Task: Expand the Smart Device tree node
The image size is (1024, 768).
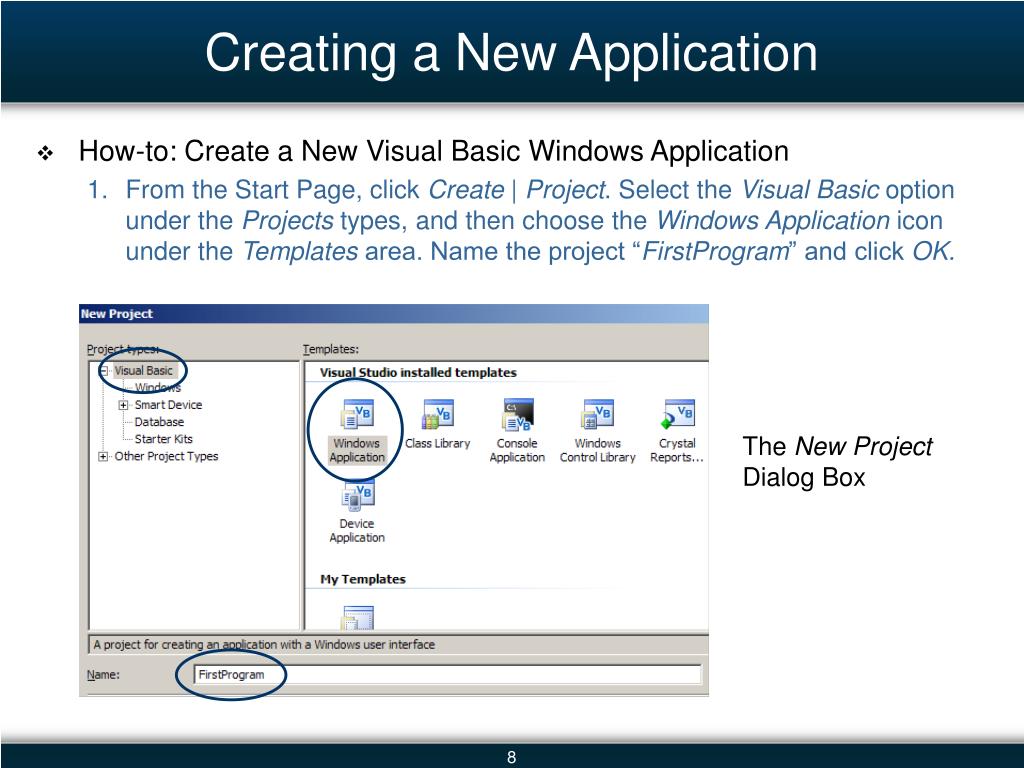Action: (x=123, y=405)
